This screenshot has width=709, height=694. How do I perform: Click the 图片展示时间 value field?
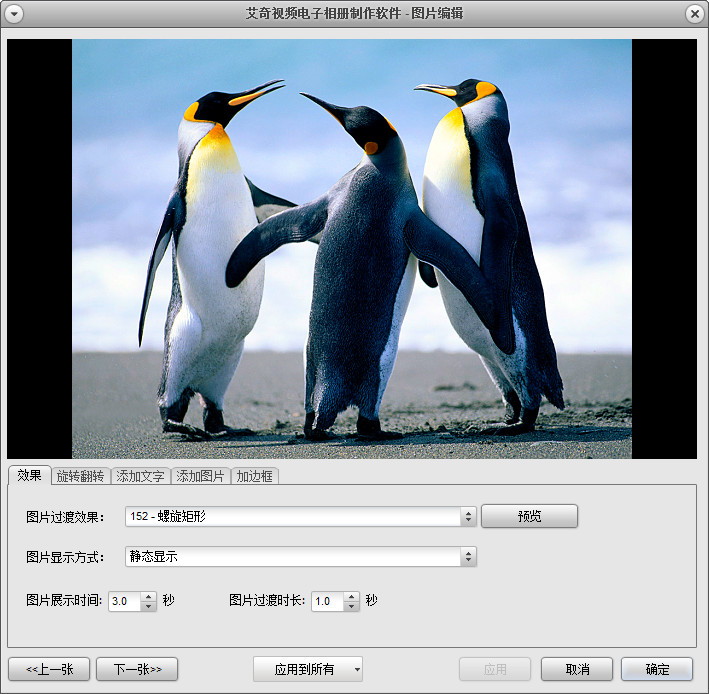pyautogui.click(x=125, y=601)
